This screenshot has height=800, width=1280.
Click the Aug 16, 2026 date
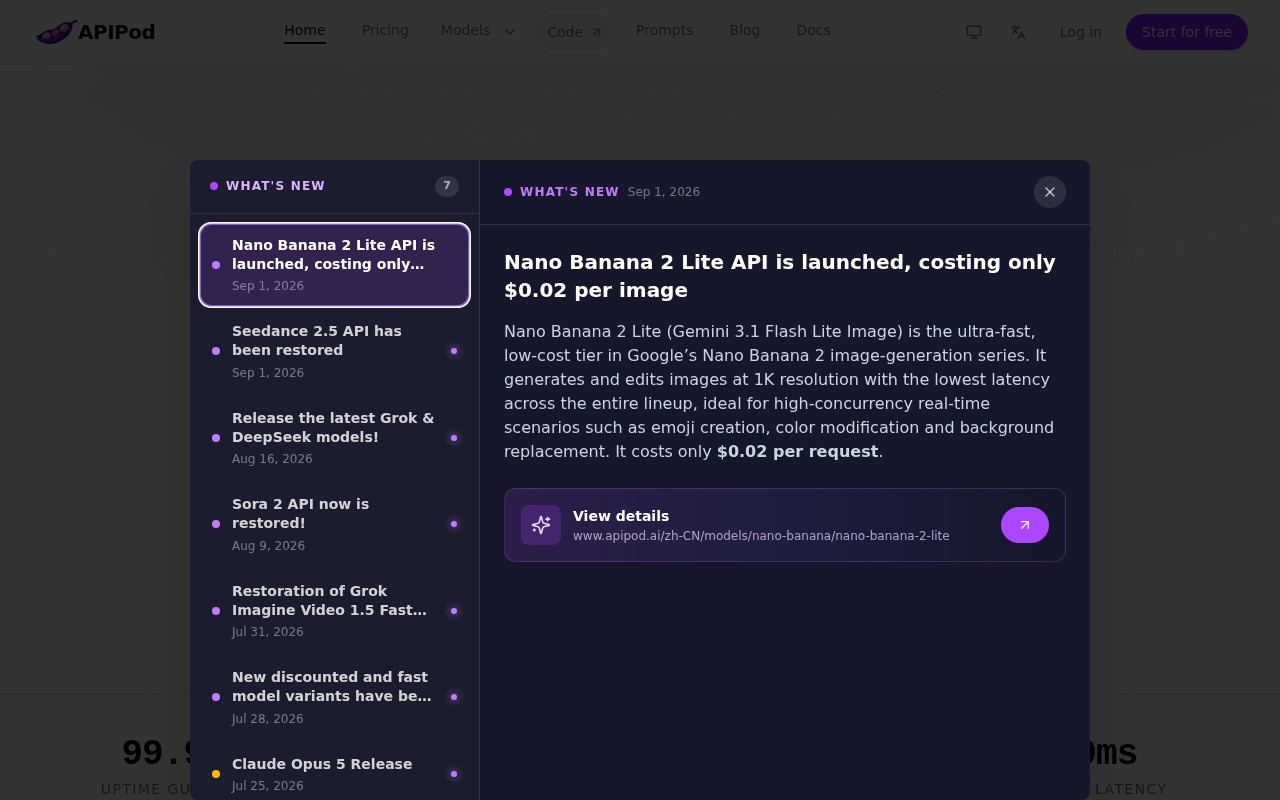pyautogui.click(x=272, y=459)
